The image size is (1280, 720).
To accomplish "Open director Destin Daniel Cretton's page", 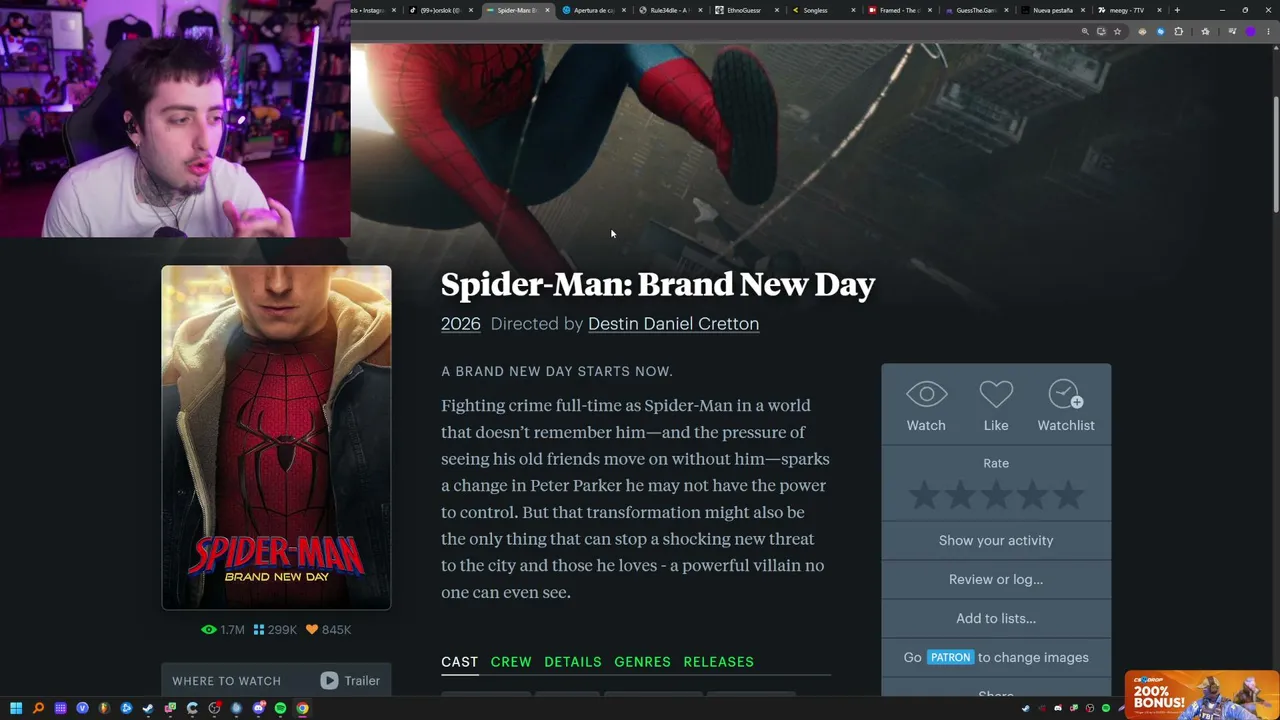I will (x=673, y=323).
